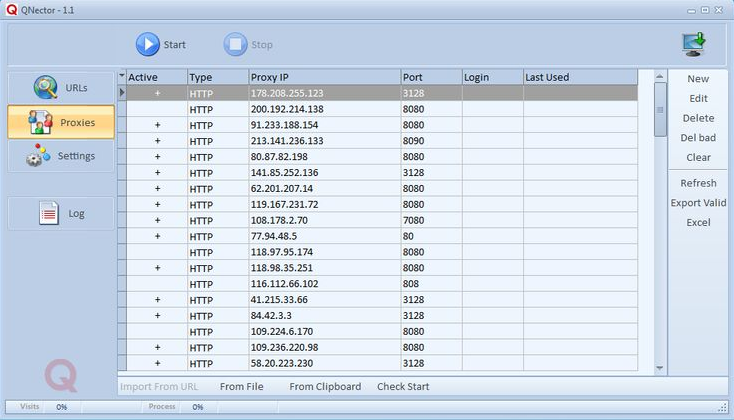The width and height of the screenshot is (734, 420).
Task: Select proxy IP 62.201.207.14
Action: [x=282, y=189]
